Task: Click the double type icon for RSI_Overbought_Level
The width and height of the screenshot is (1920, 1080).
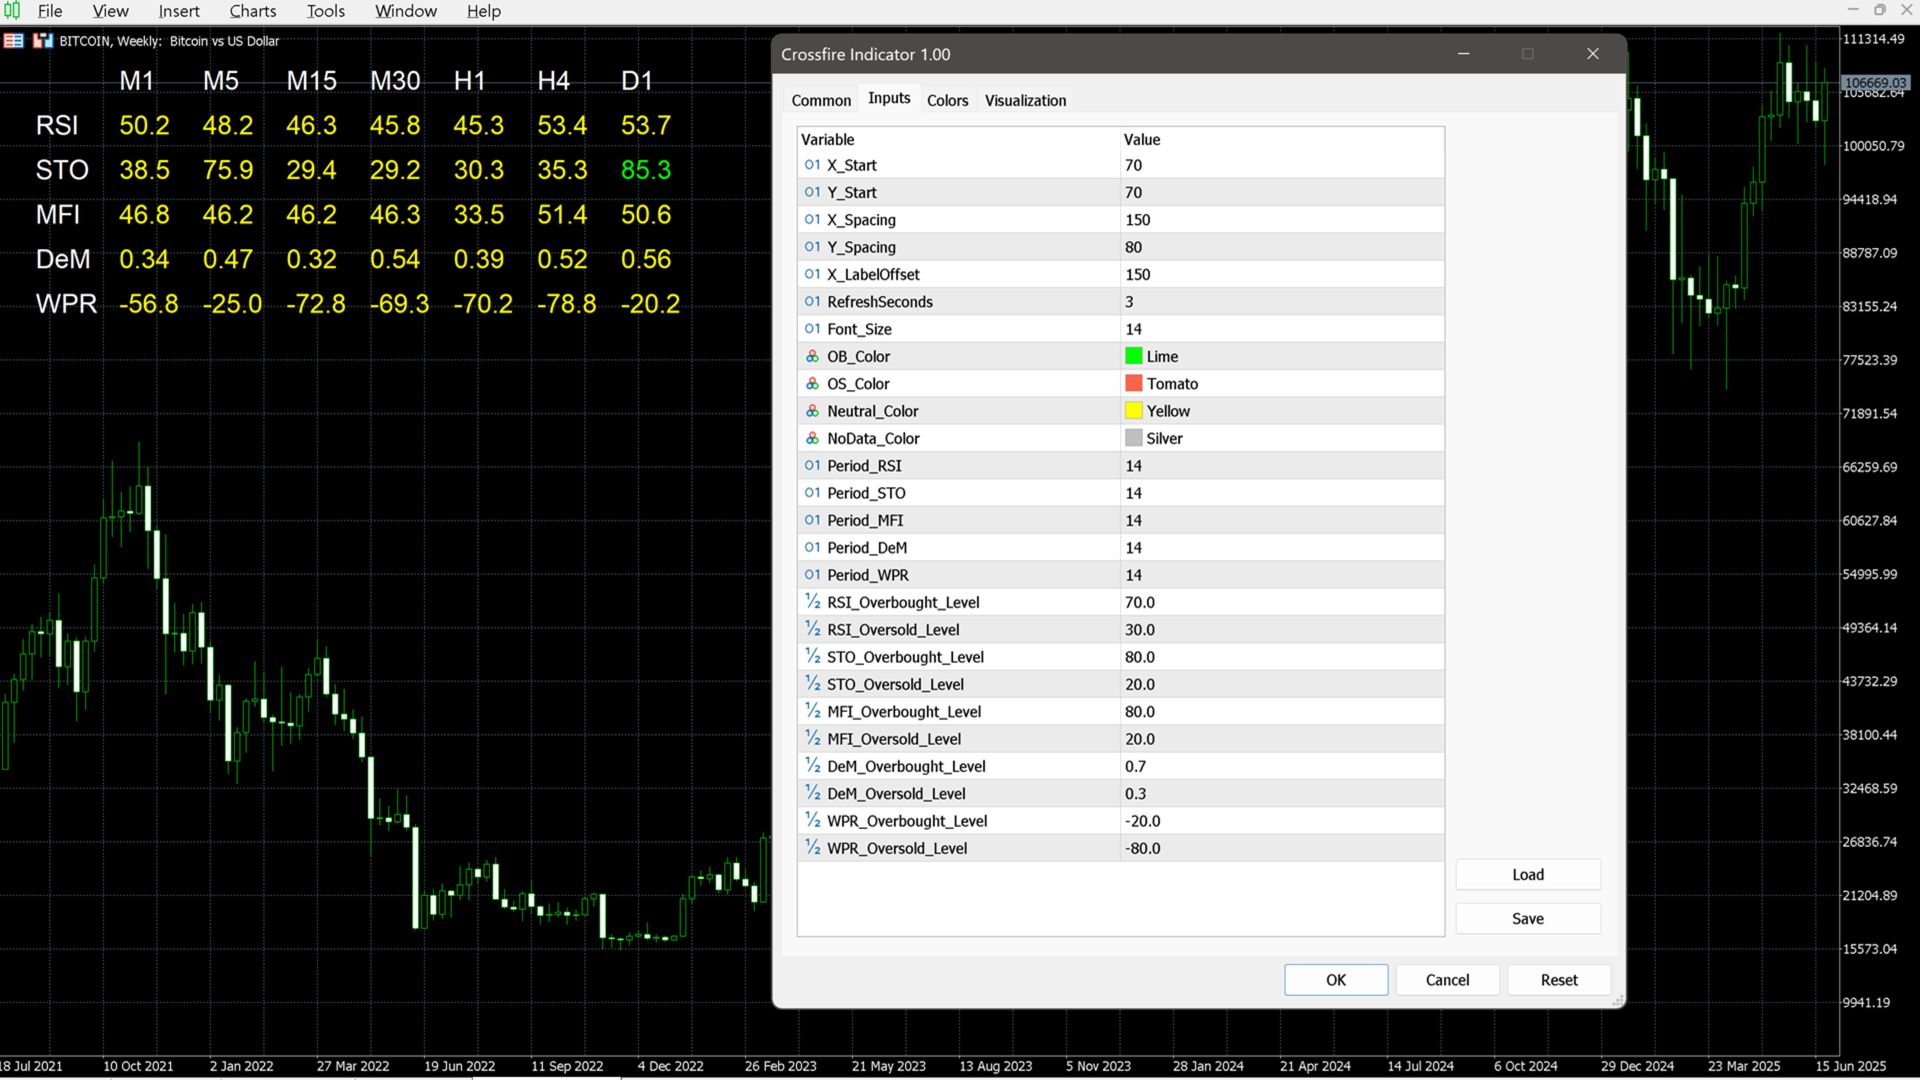Action: [x=812, y=602]
